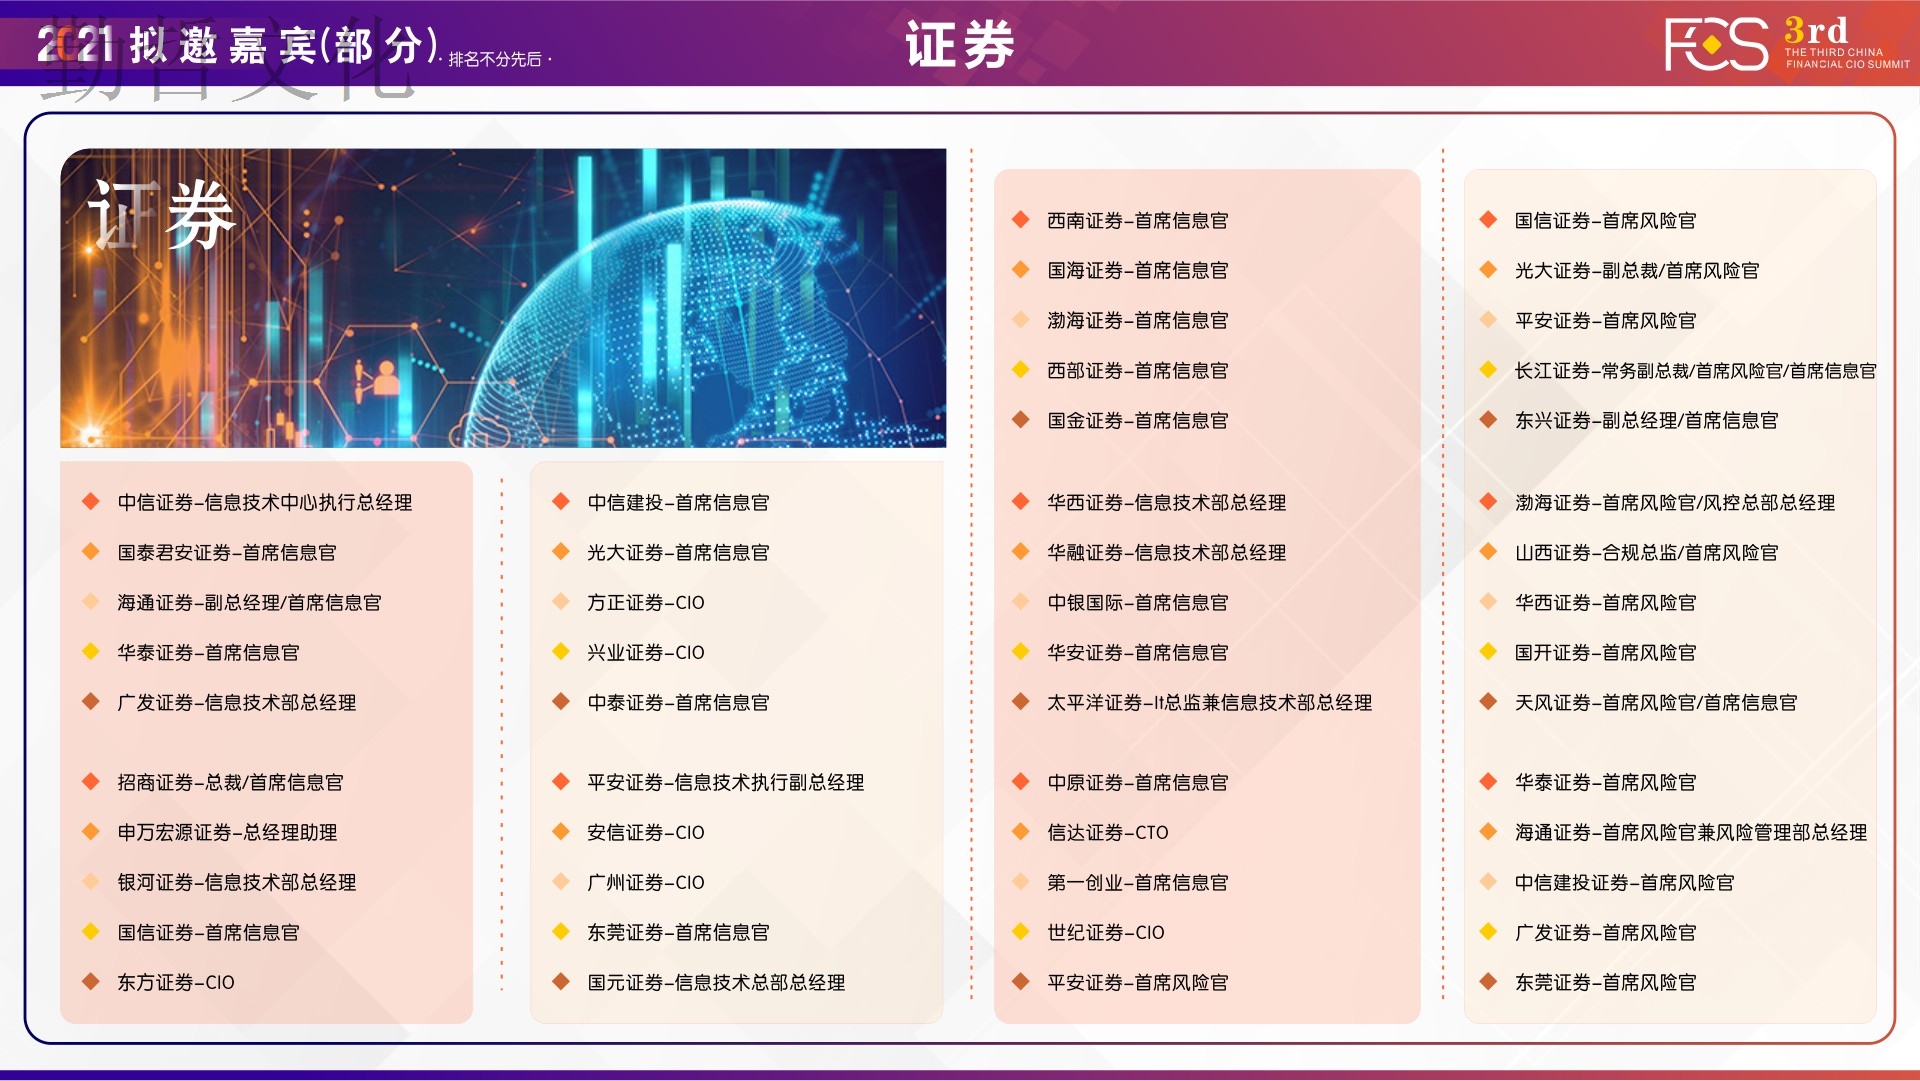Click 东莞证券-首席信息官
The image size is (1920, 1081).
click(678, 933)
